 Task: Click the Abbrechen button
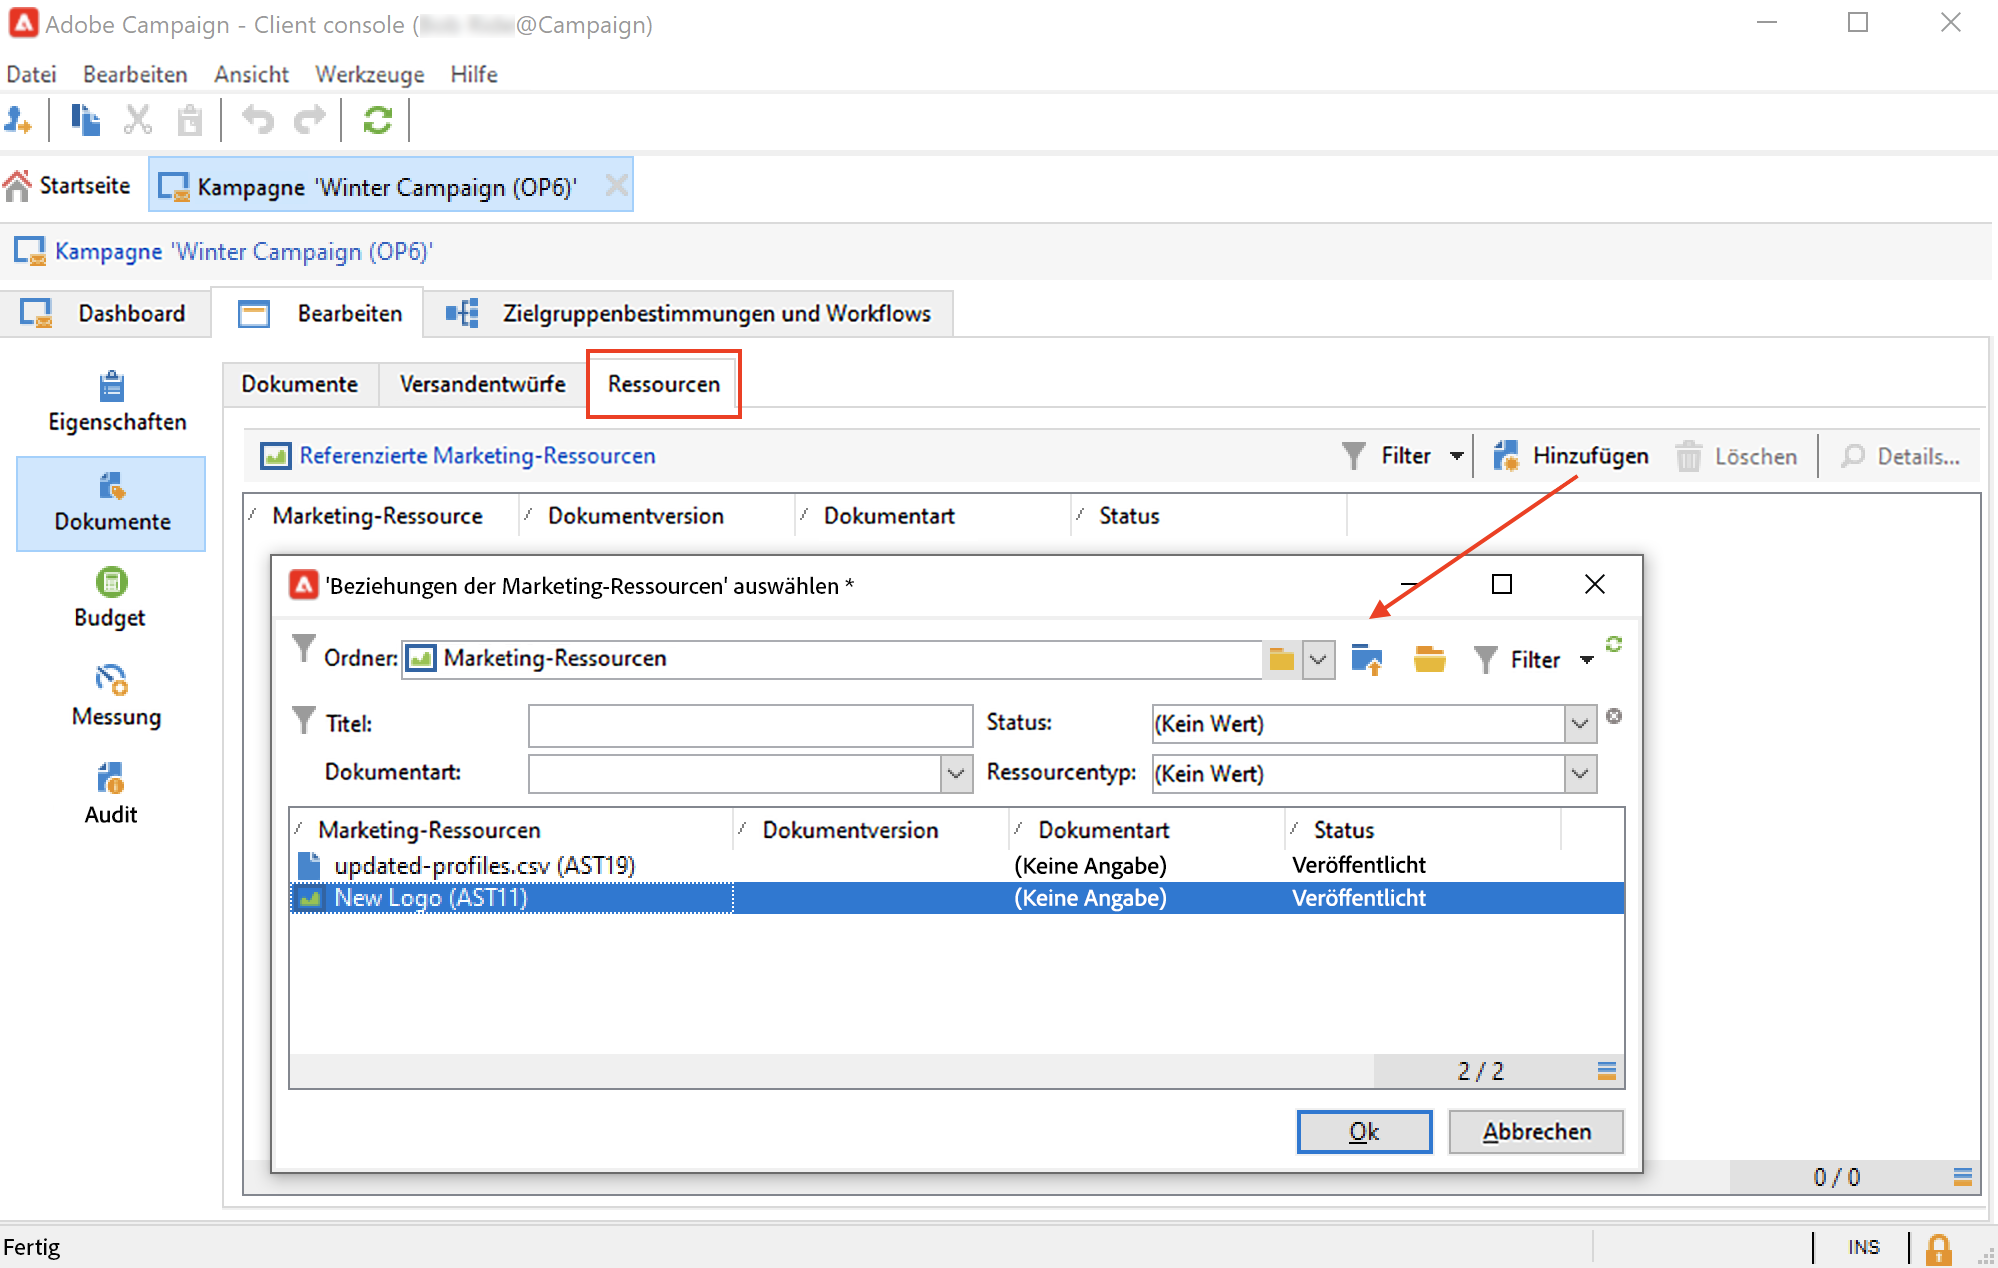[1535, 1131]
